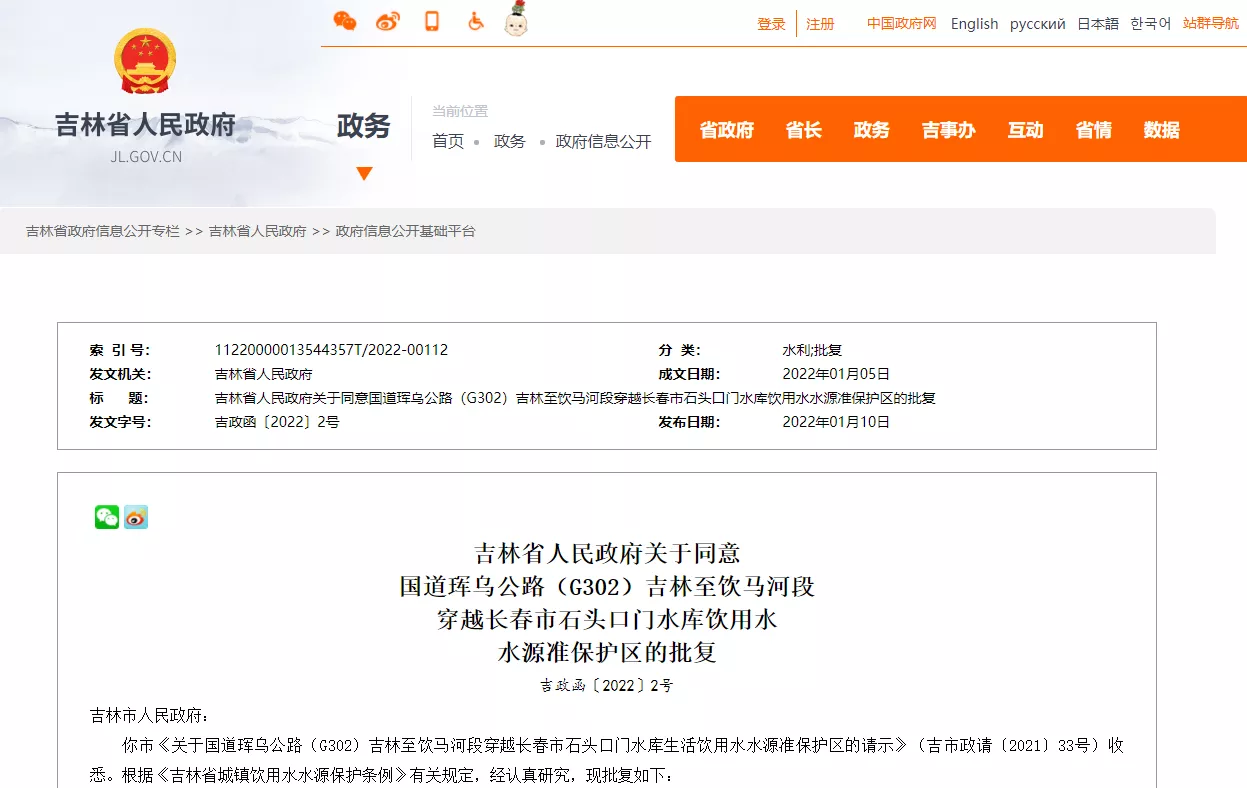Click the national emblem logo
The image size is (1247, 788).
(x=145, y=62)
